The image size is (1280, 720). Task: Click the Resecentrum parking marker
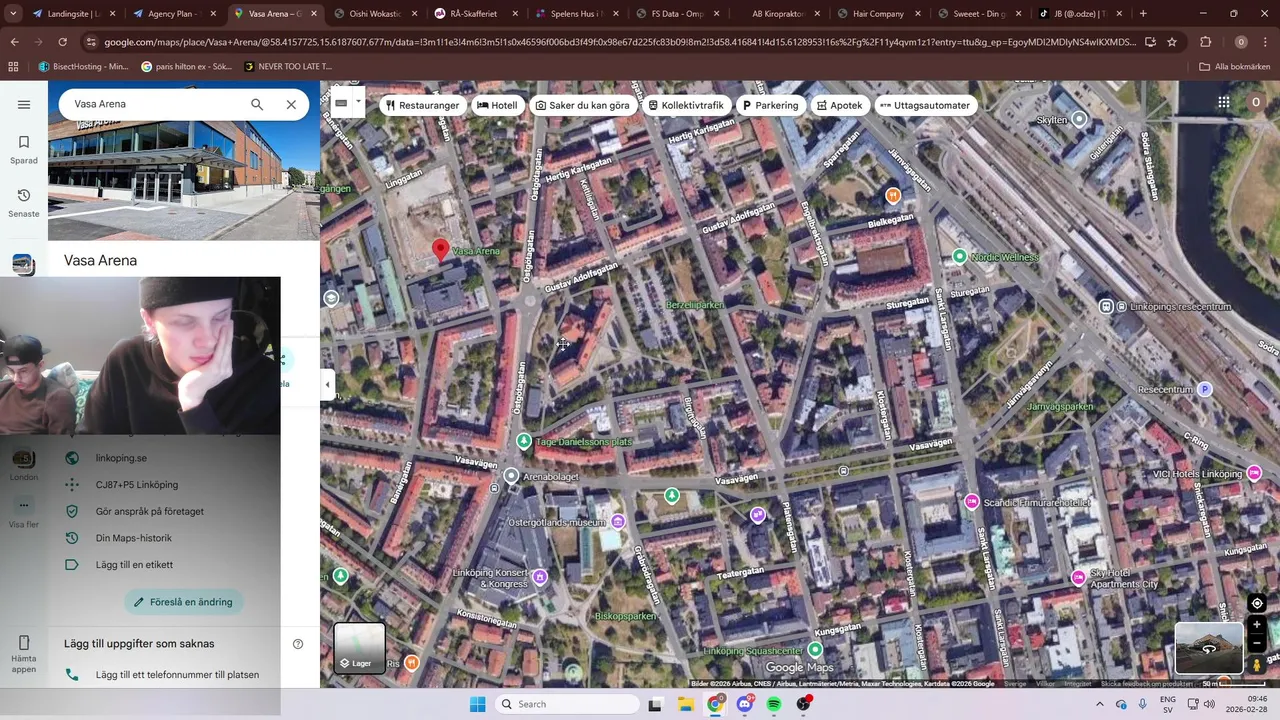click(x=1204, y=389)
